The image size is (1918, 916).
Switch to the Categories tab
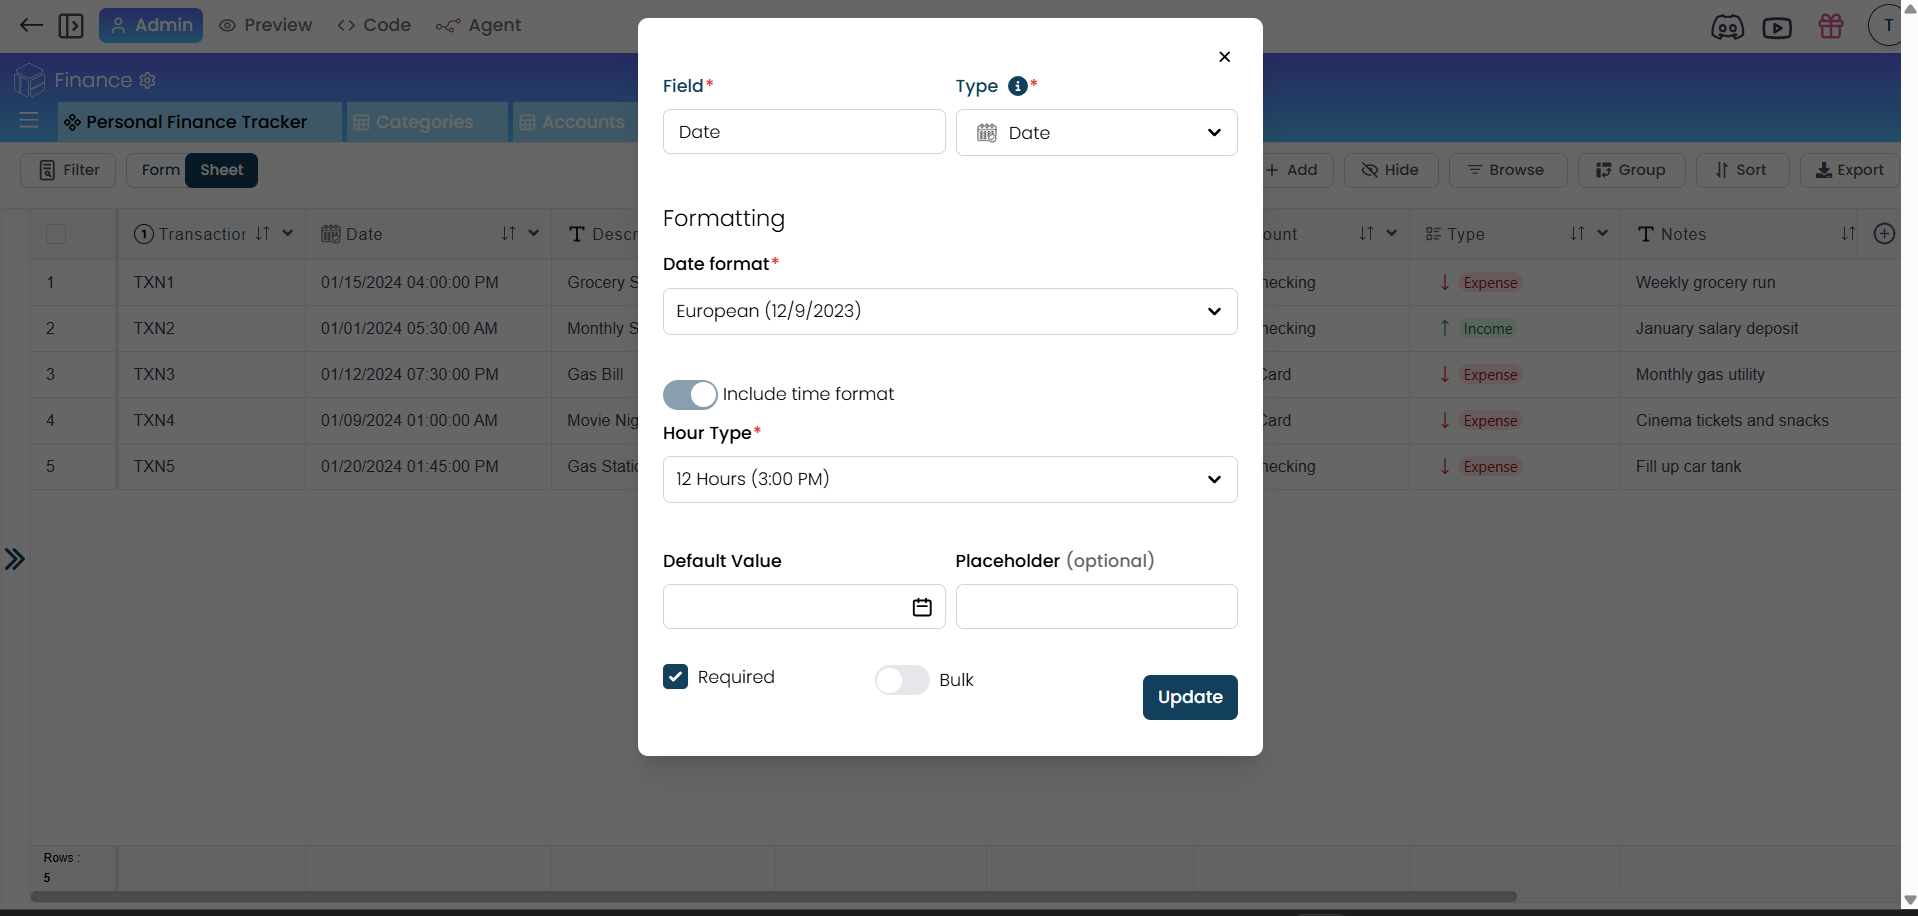pos(424,122)
